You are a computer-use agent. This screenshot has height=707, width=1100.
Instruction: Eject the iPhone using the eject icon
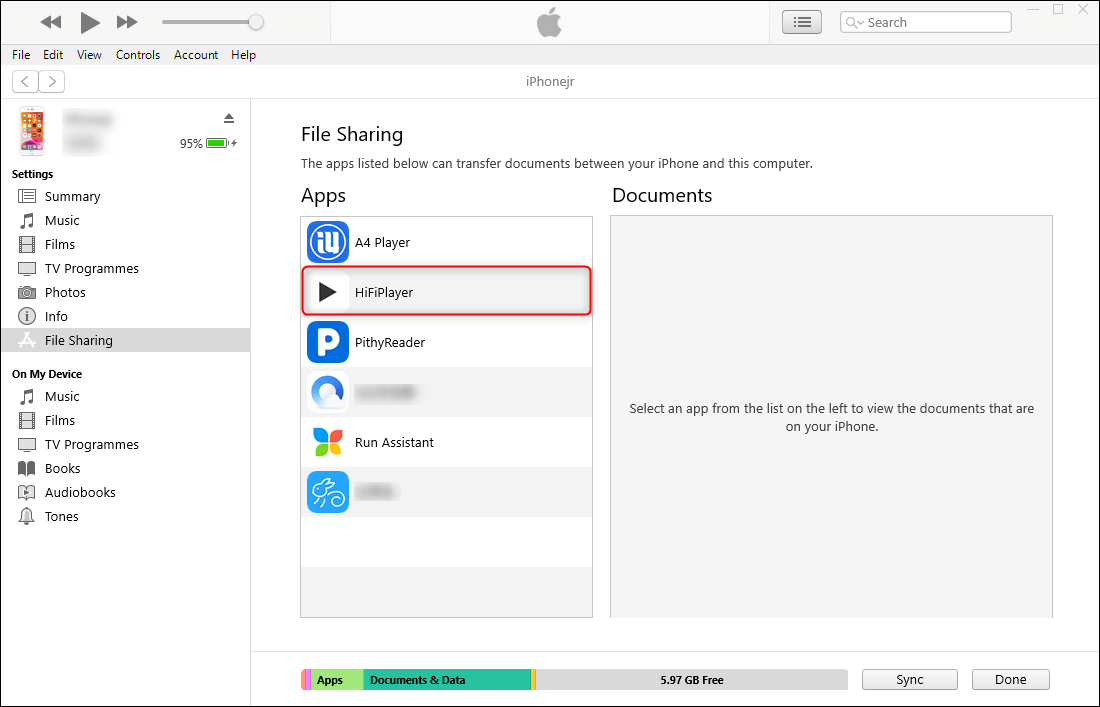(229, 118)
